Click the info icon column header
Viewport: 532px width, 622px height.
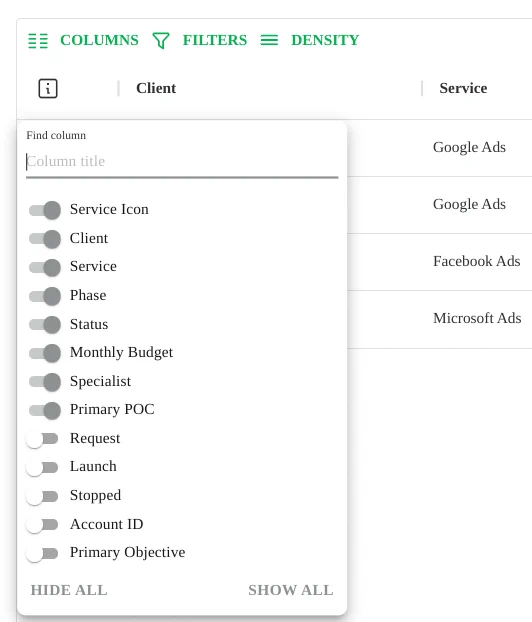48,88
